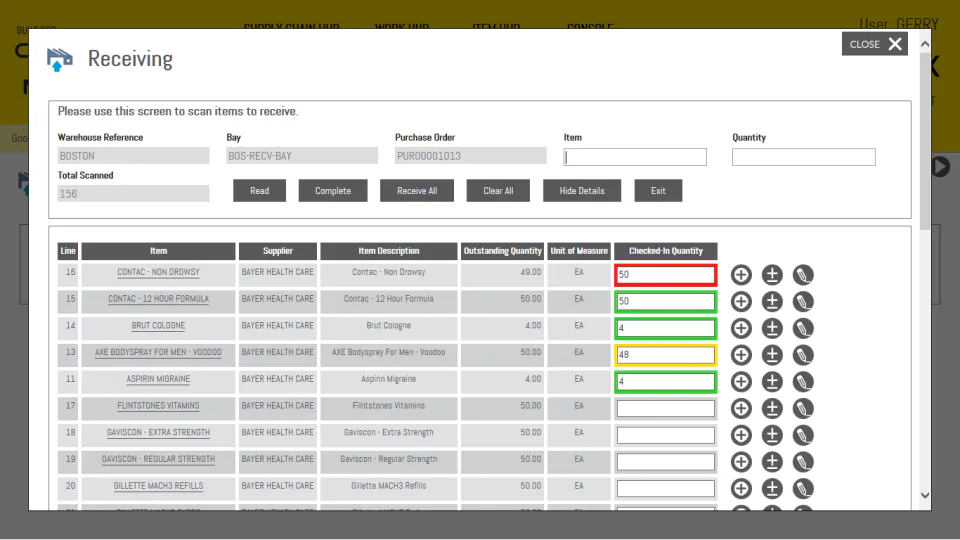
Task: Click the Hide Details button
Action: [x=582, y=190]
